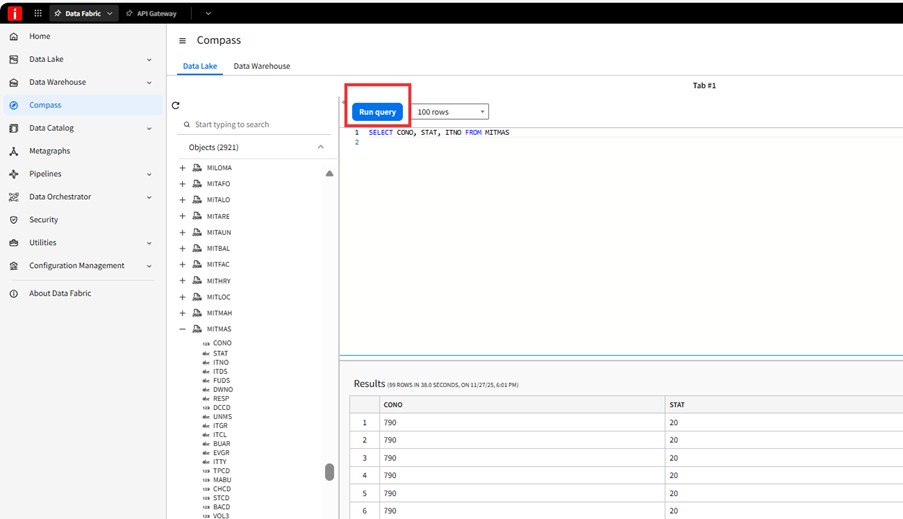Open the 100 rows dropdown

pos(449,112)
